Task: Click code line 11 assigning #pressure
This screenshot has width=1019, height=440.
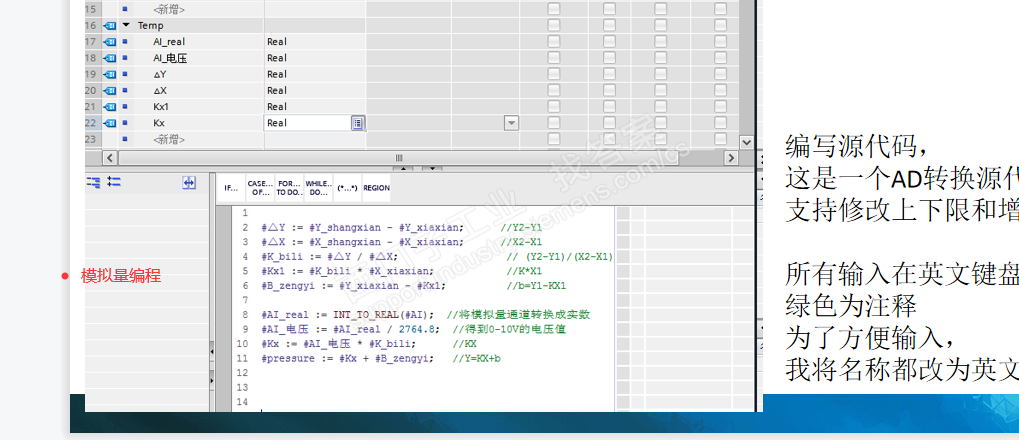Action: pyautogui.click(x=348, y=358)
